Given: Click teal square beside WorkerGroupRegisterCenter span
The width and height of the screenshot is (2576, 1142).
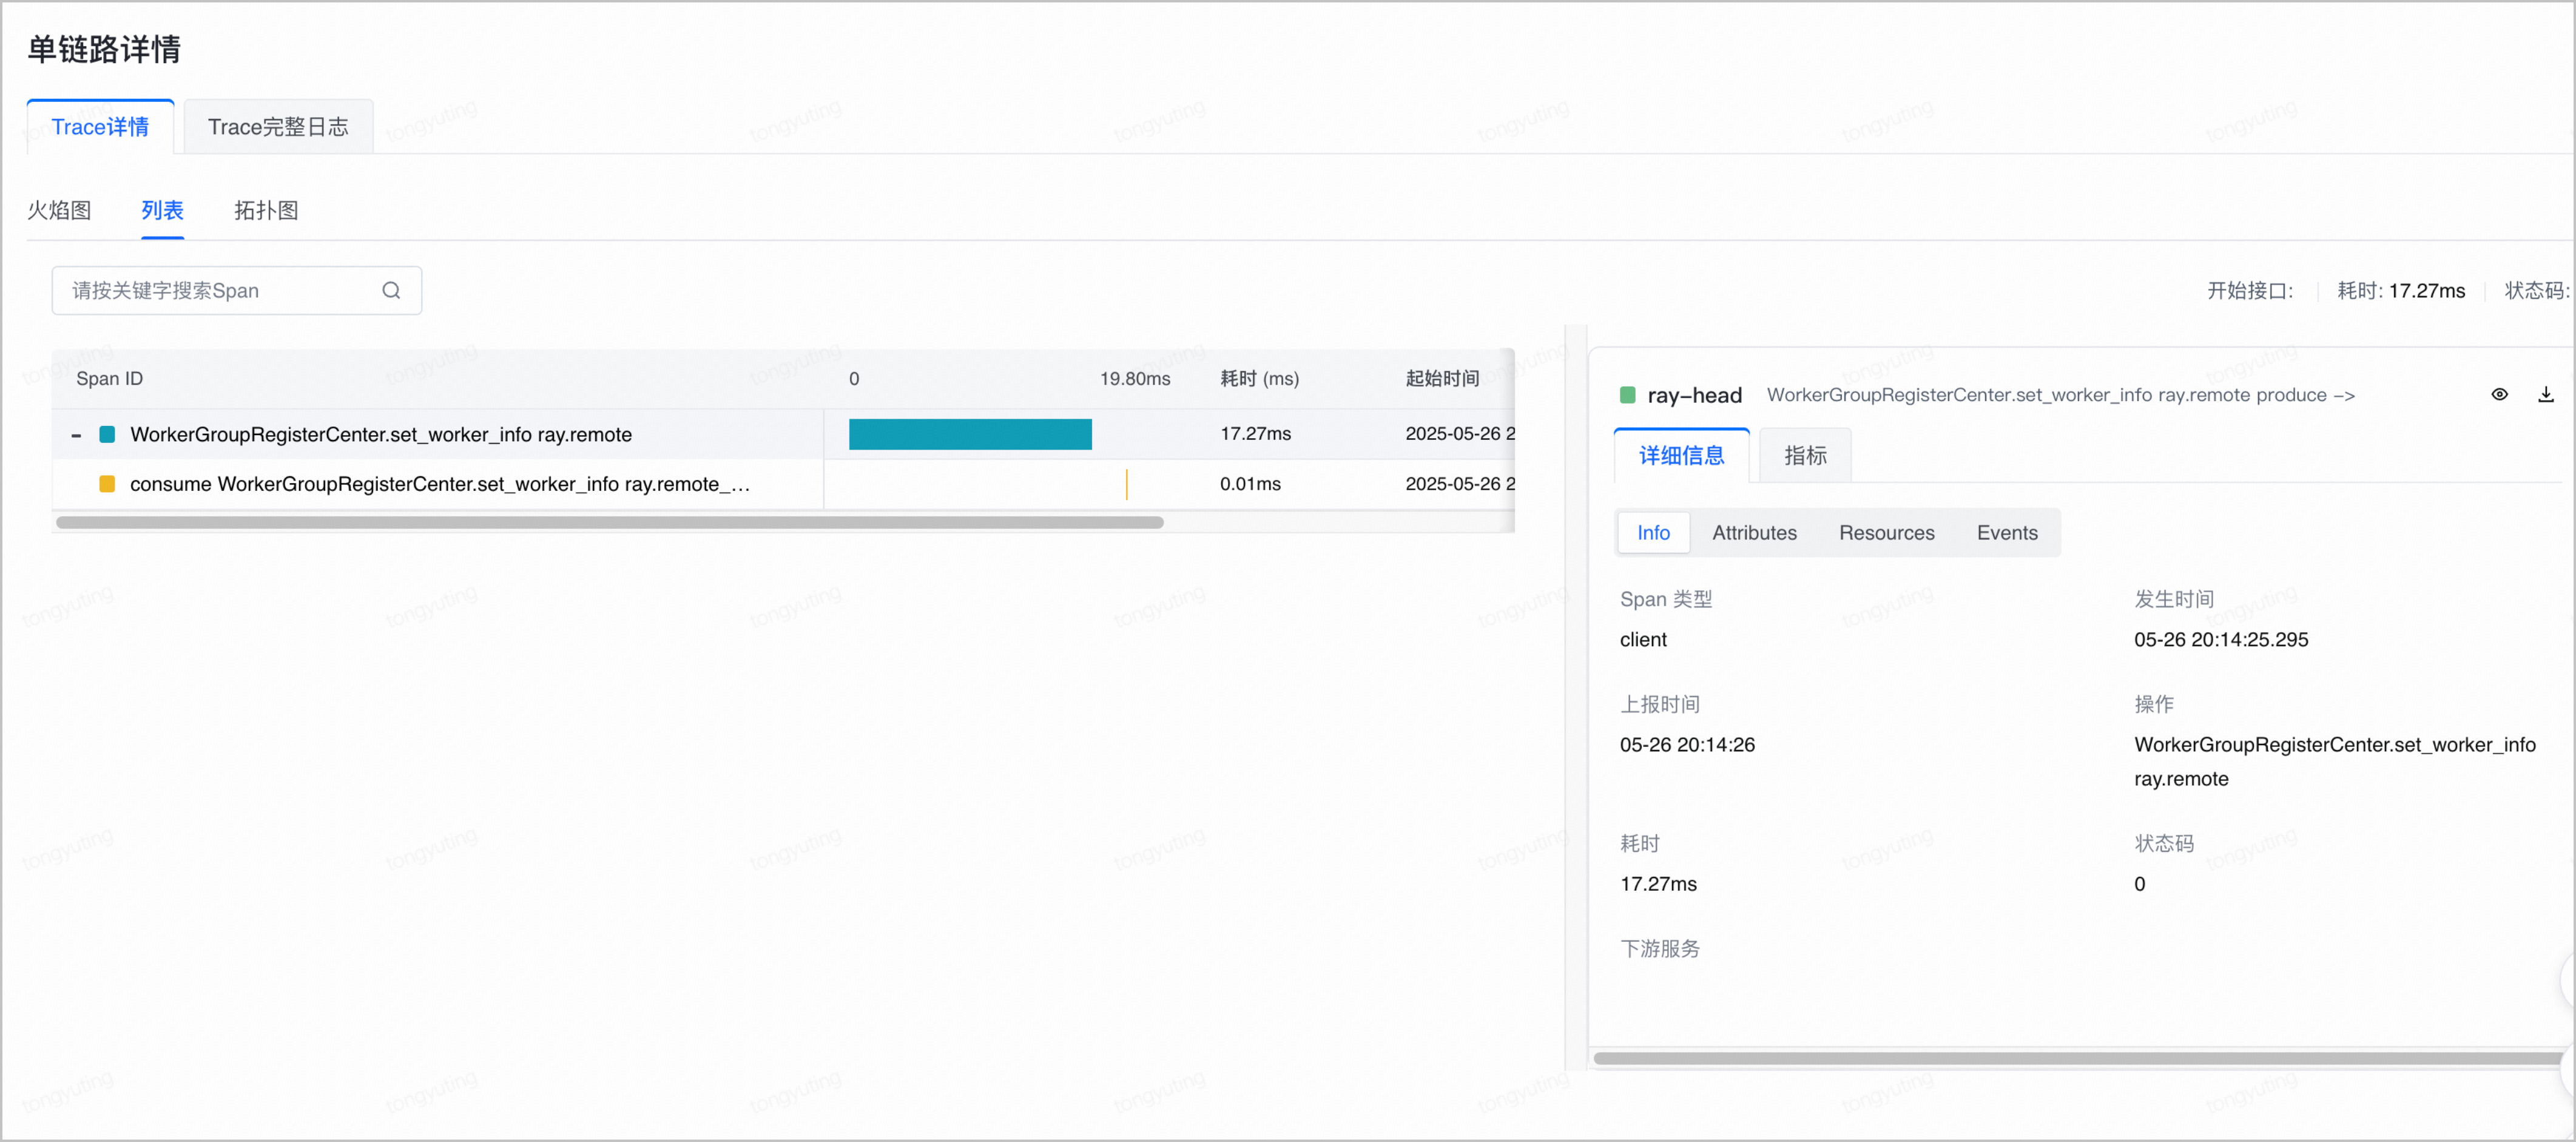Looking at the screenshot, I should [107, 434].
